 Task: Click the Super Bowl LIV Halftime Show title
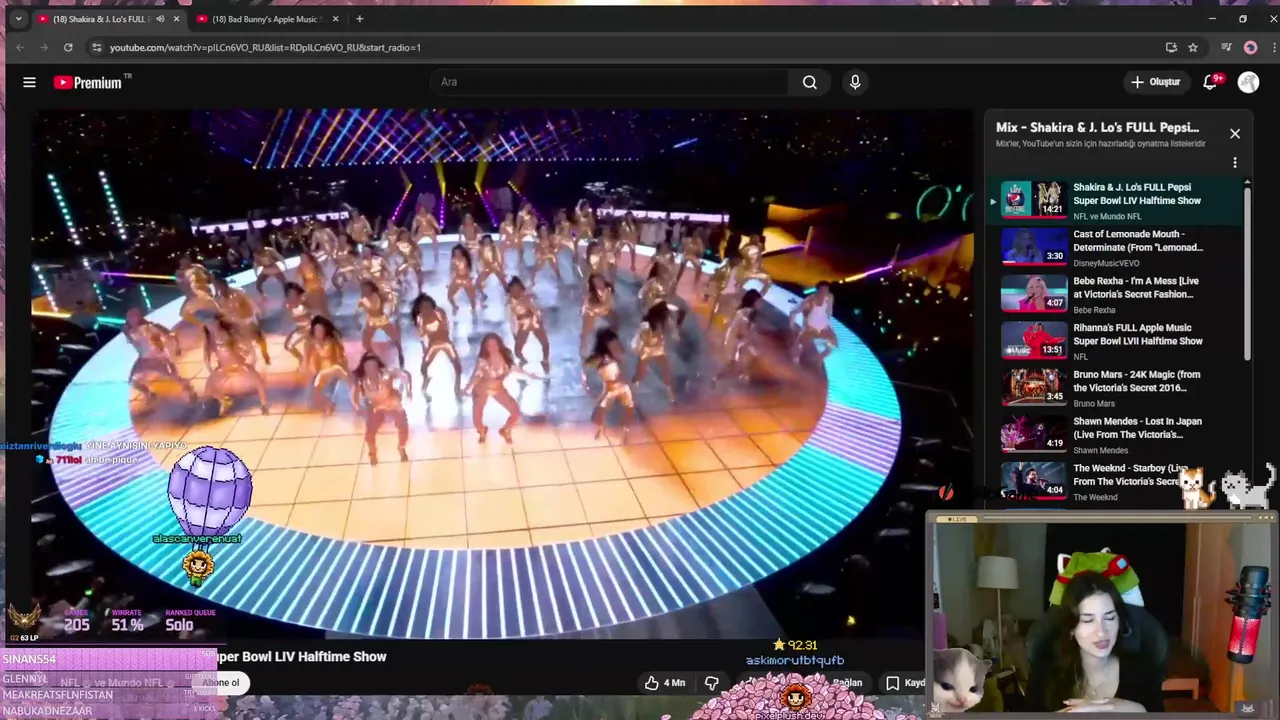click(300, 657)
